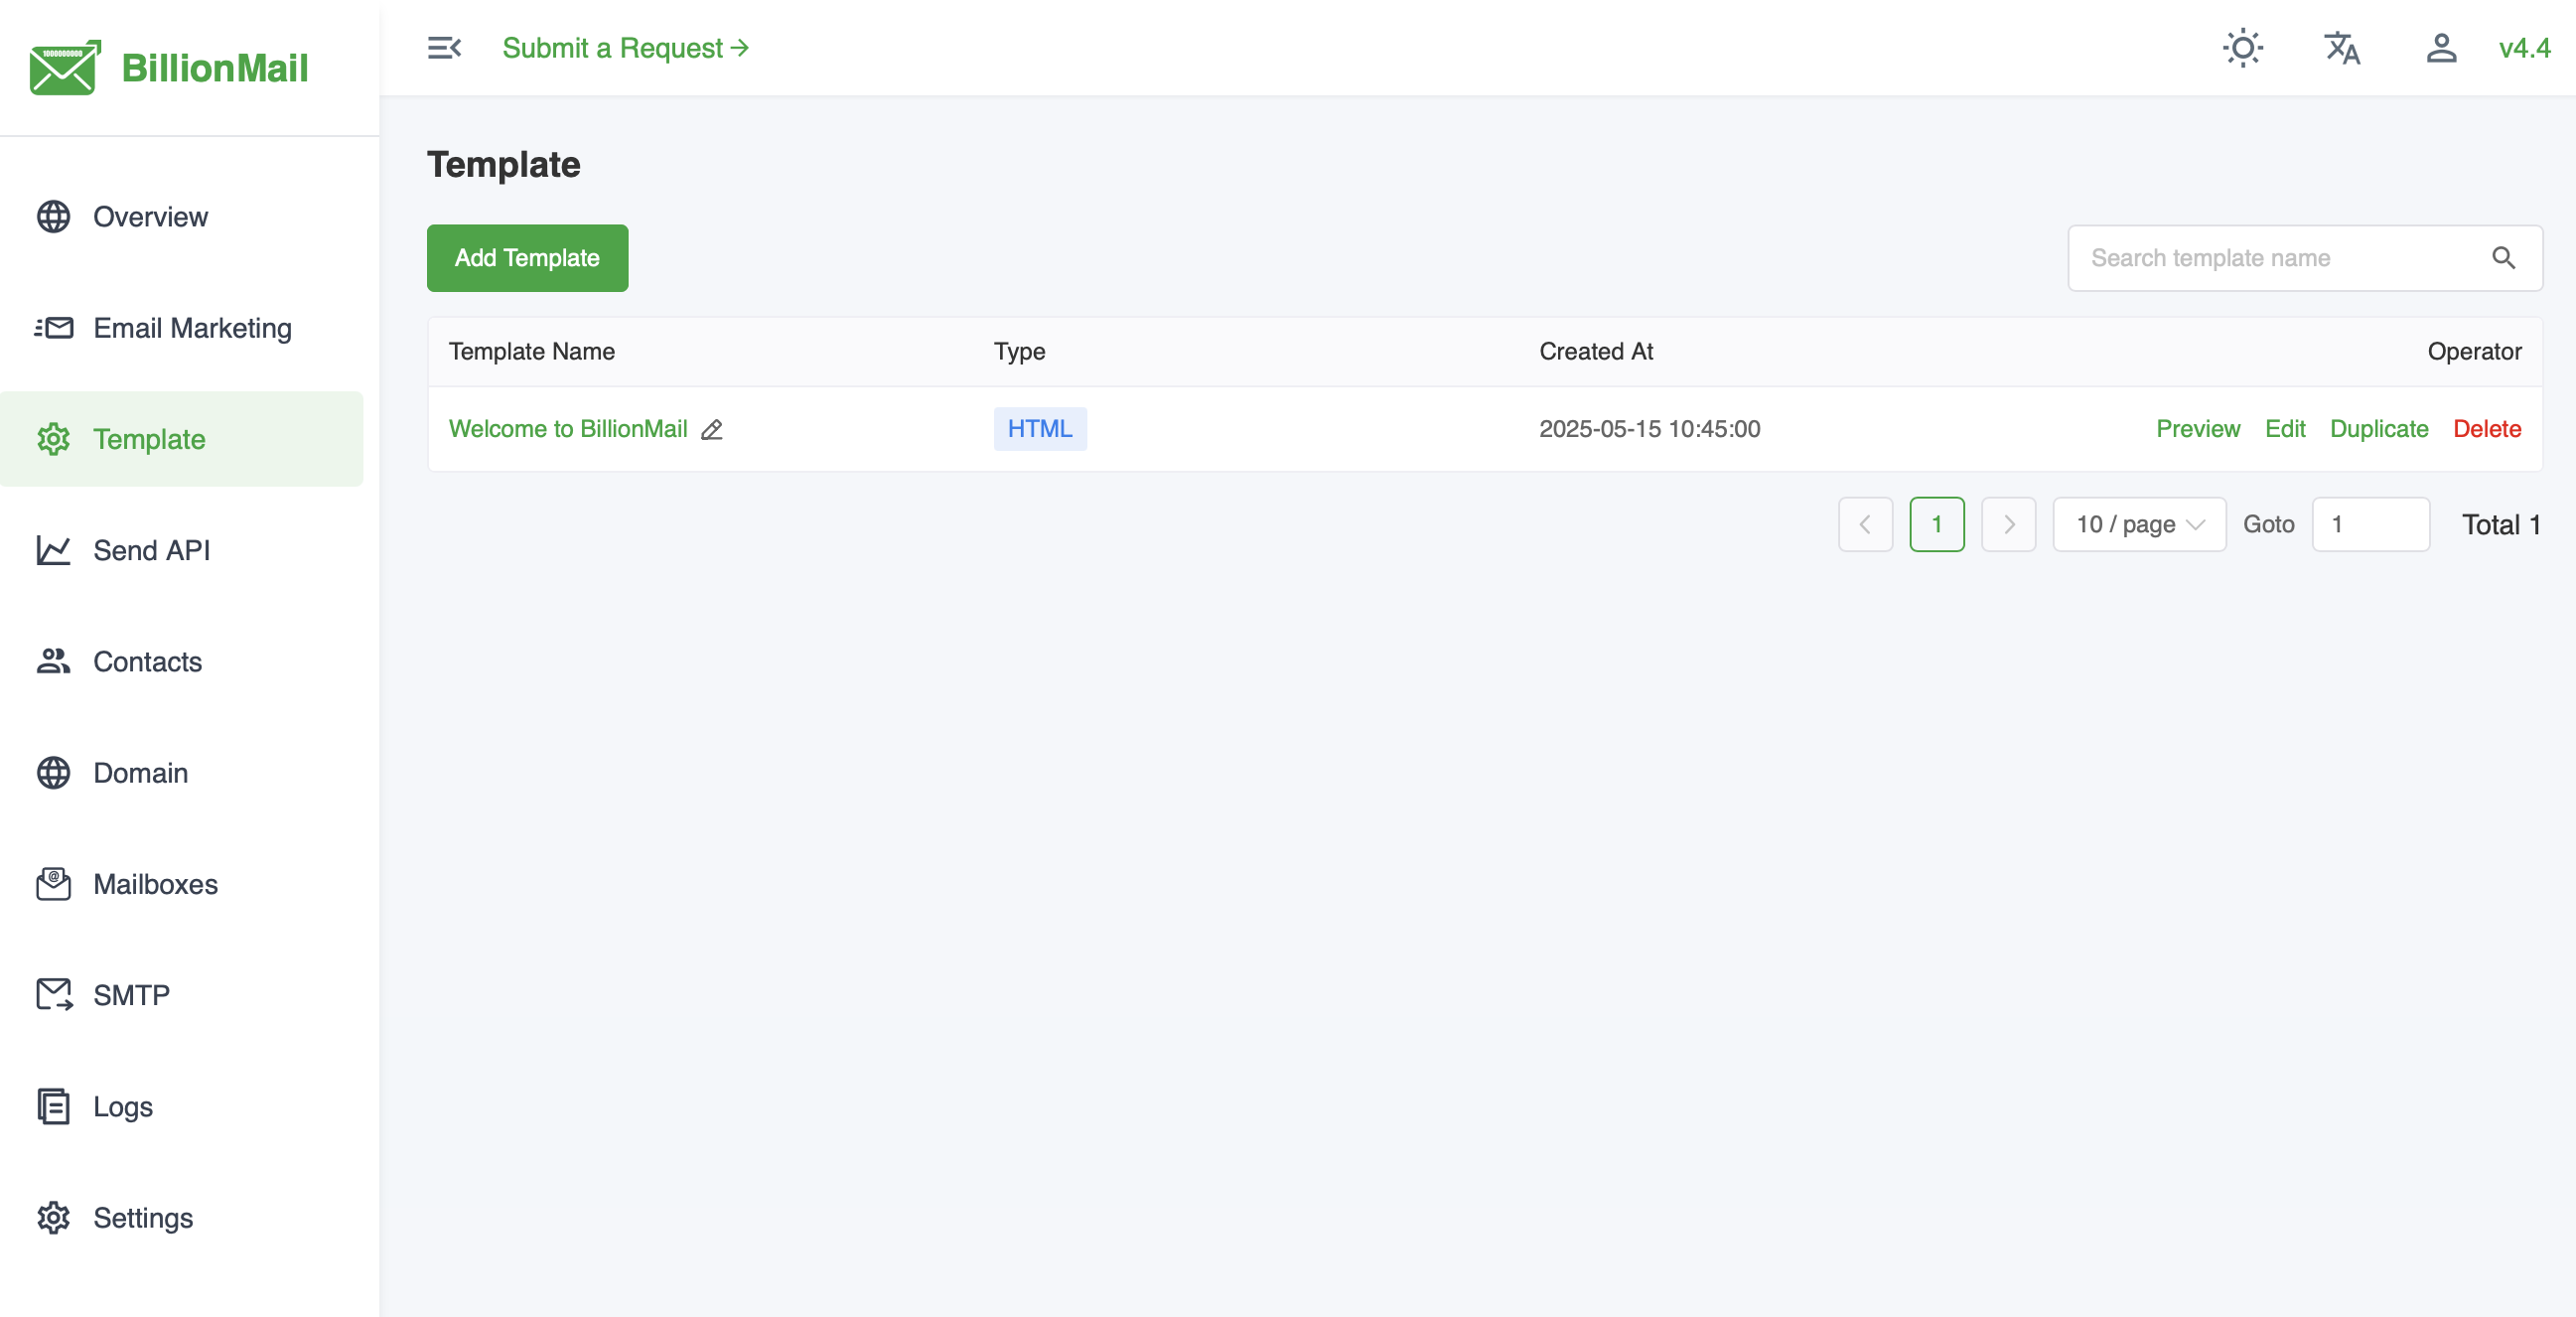Open the Send API page
This screenshot has height=1317, width=2576.
(x=152, y=550)
